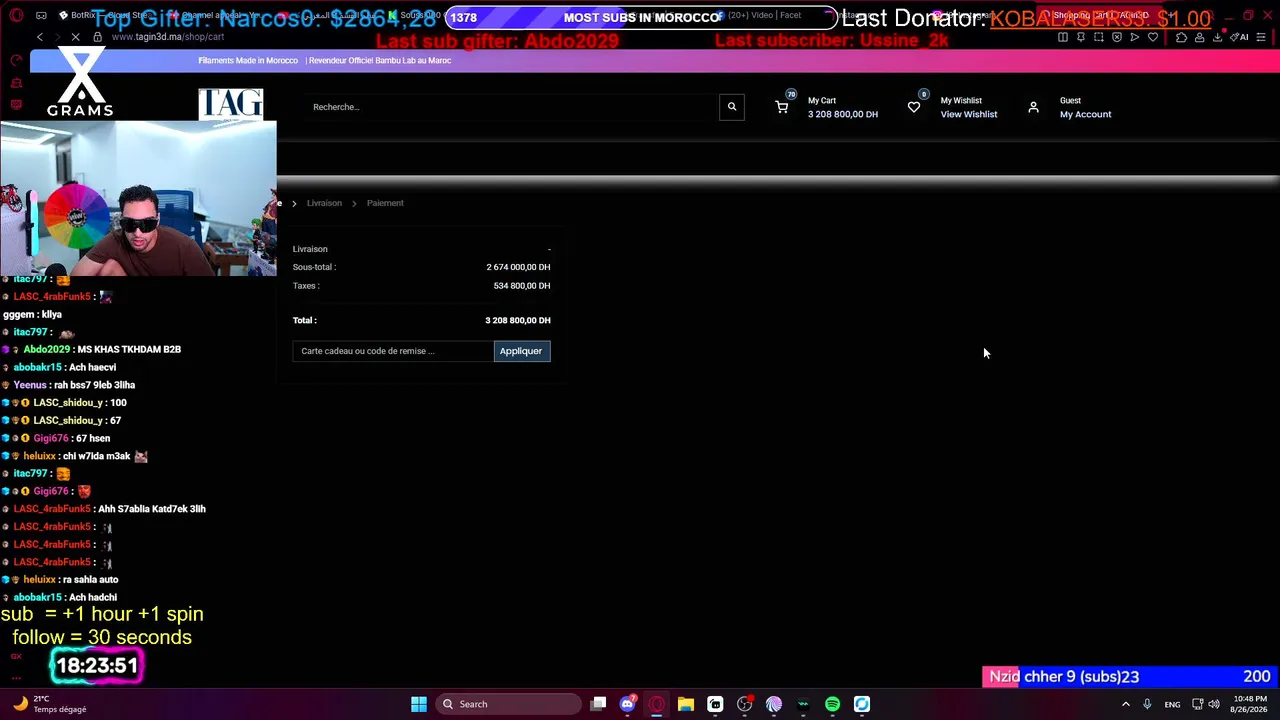Click the Windows taskbar Search box
The width and height of the screenshot is (1280, 720).
point(510,704)
